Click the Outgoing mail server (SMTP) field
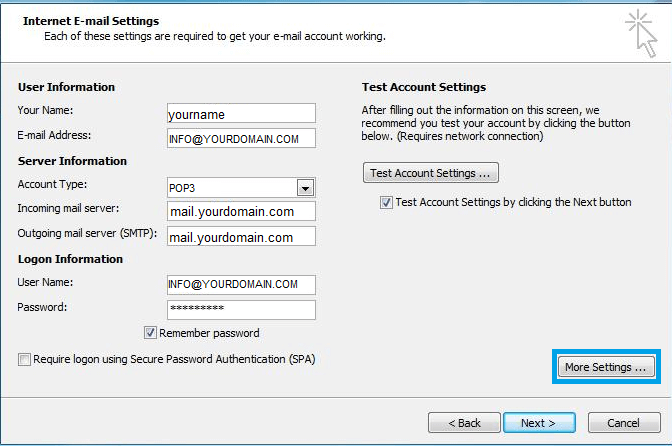Screen dimensions: 672x446 click(x=241, y=236)
